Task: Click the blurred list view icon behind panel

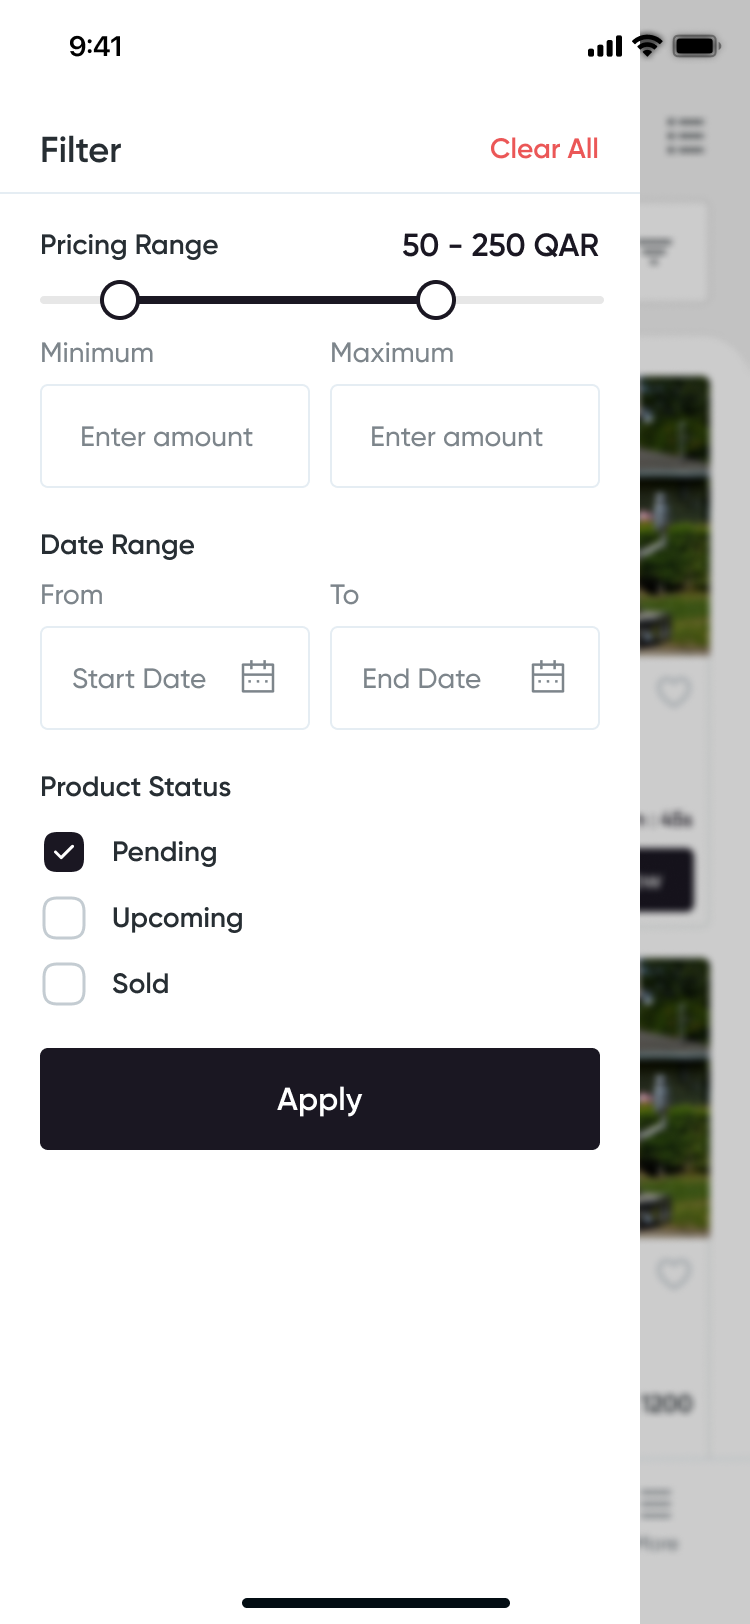Action: click(x=686, y=135)
